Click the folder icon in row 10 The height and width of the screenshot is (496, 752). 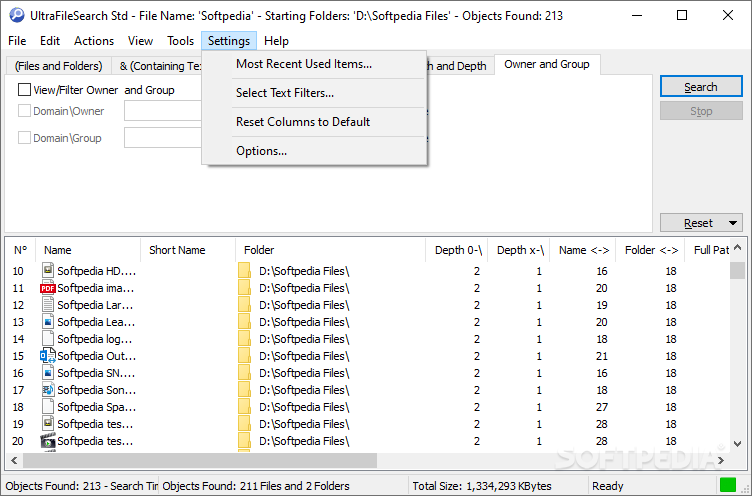(x=244, y=271)
